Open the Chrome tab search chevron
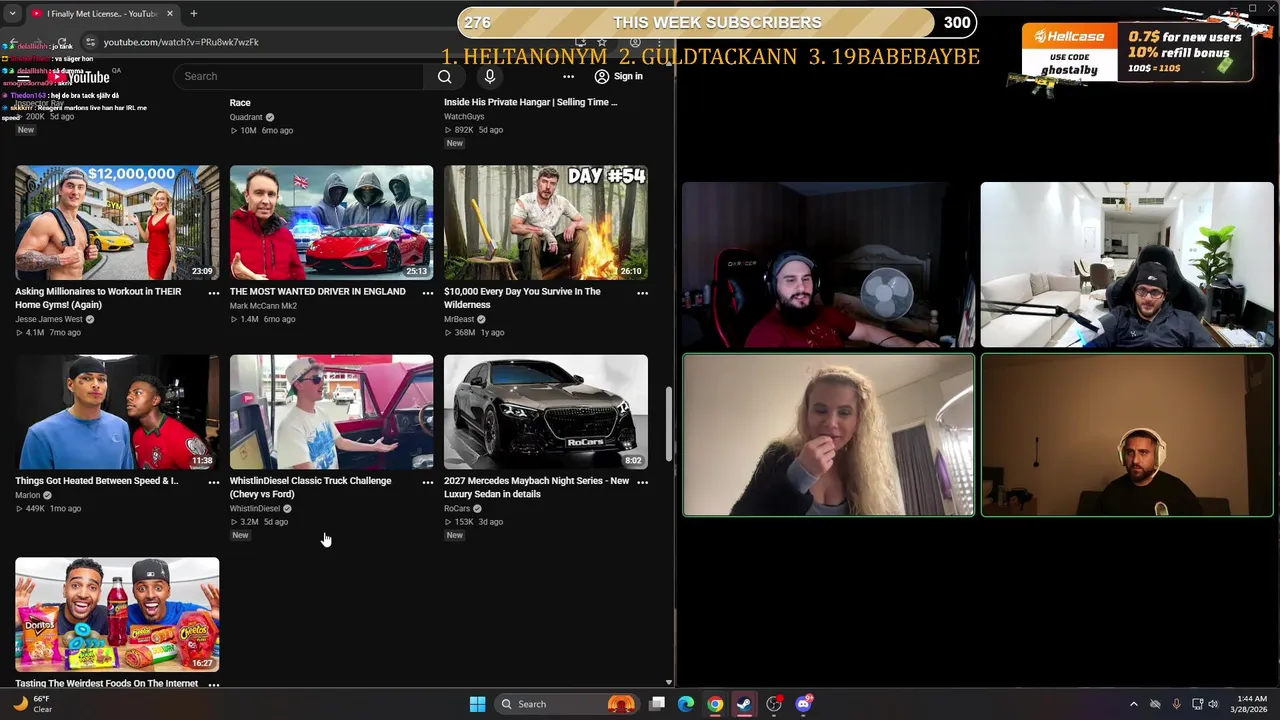 click(11, 14)
